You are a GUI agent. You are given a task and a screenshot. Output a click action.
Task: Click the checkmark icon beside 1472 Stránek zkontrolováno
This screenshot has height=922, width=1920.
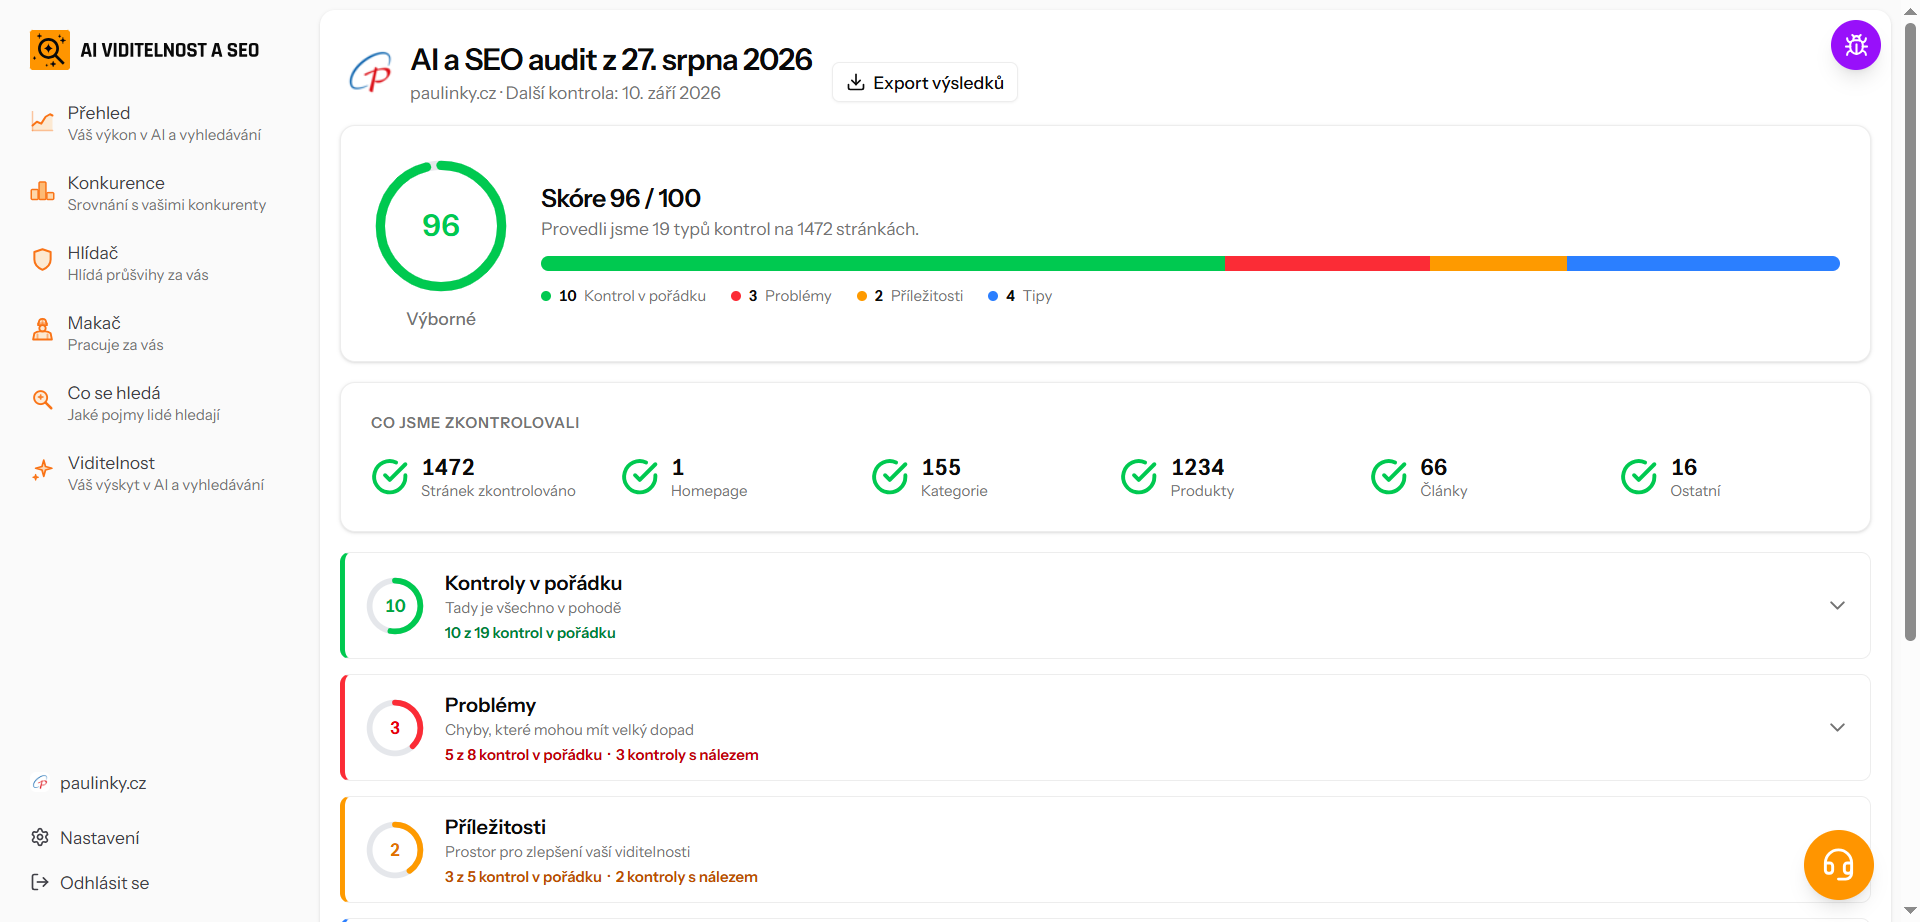pyautogui.click(x=390, y=477)
